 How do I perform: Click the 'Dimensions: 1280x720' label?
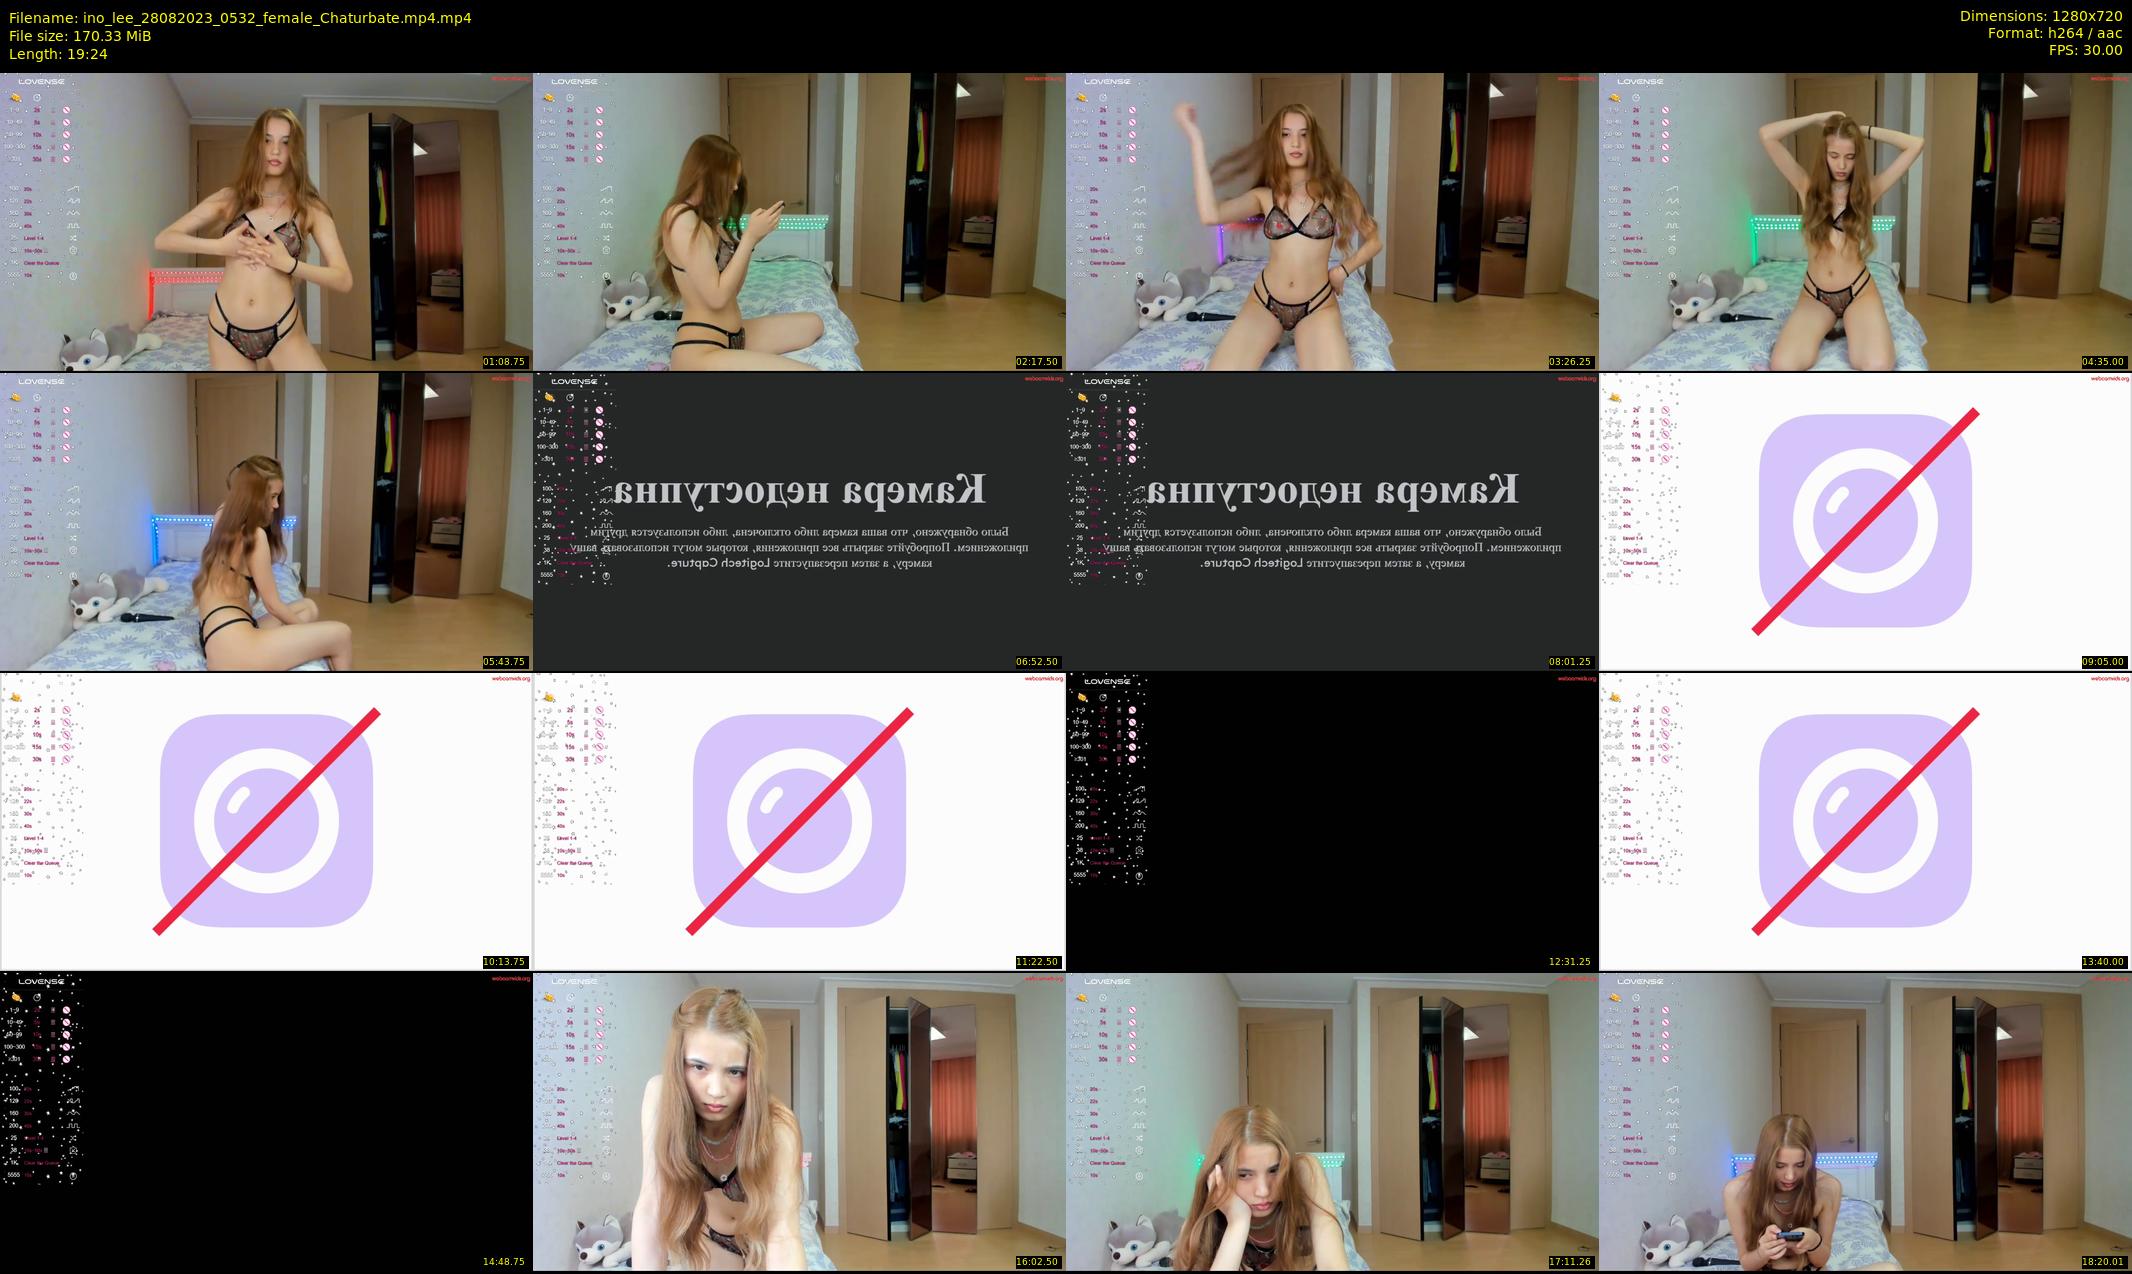(x=2040, y=16)
